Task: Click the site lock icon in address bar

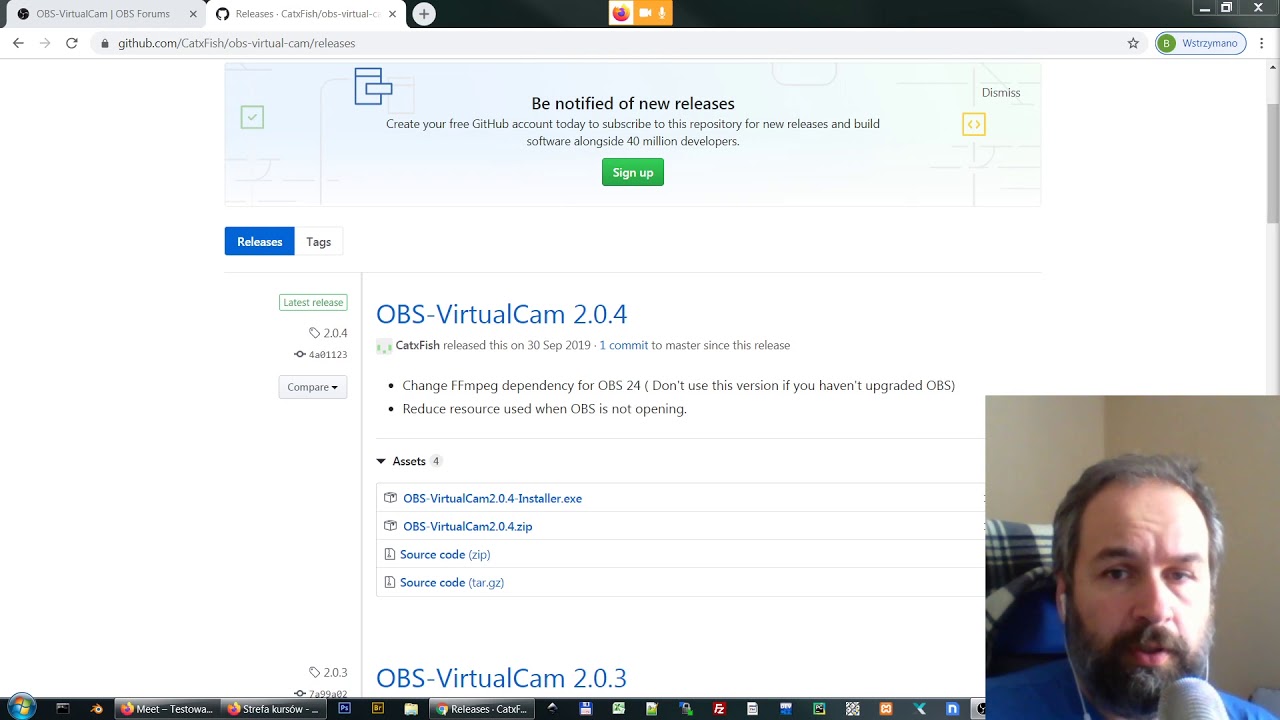Action: click(x=104, y=43)
